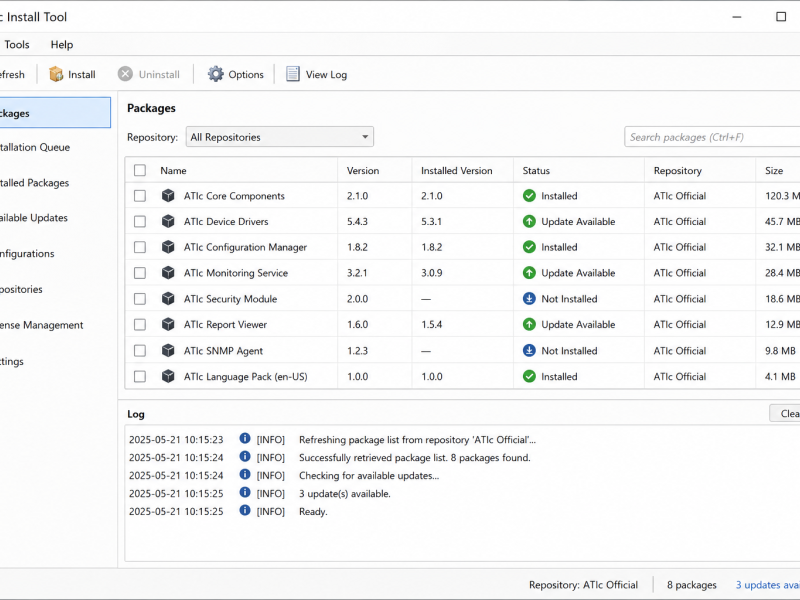This screenshot has width=800, height=600.
Task: Click package cube icon for ATIc SNMP Agent
Action: click(x=168, y=351)
